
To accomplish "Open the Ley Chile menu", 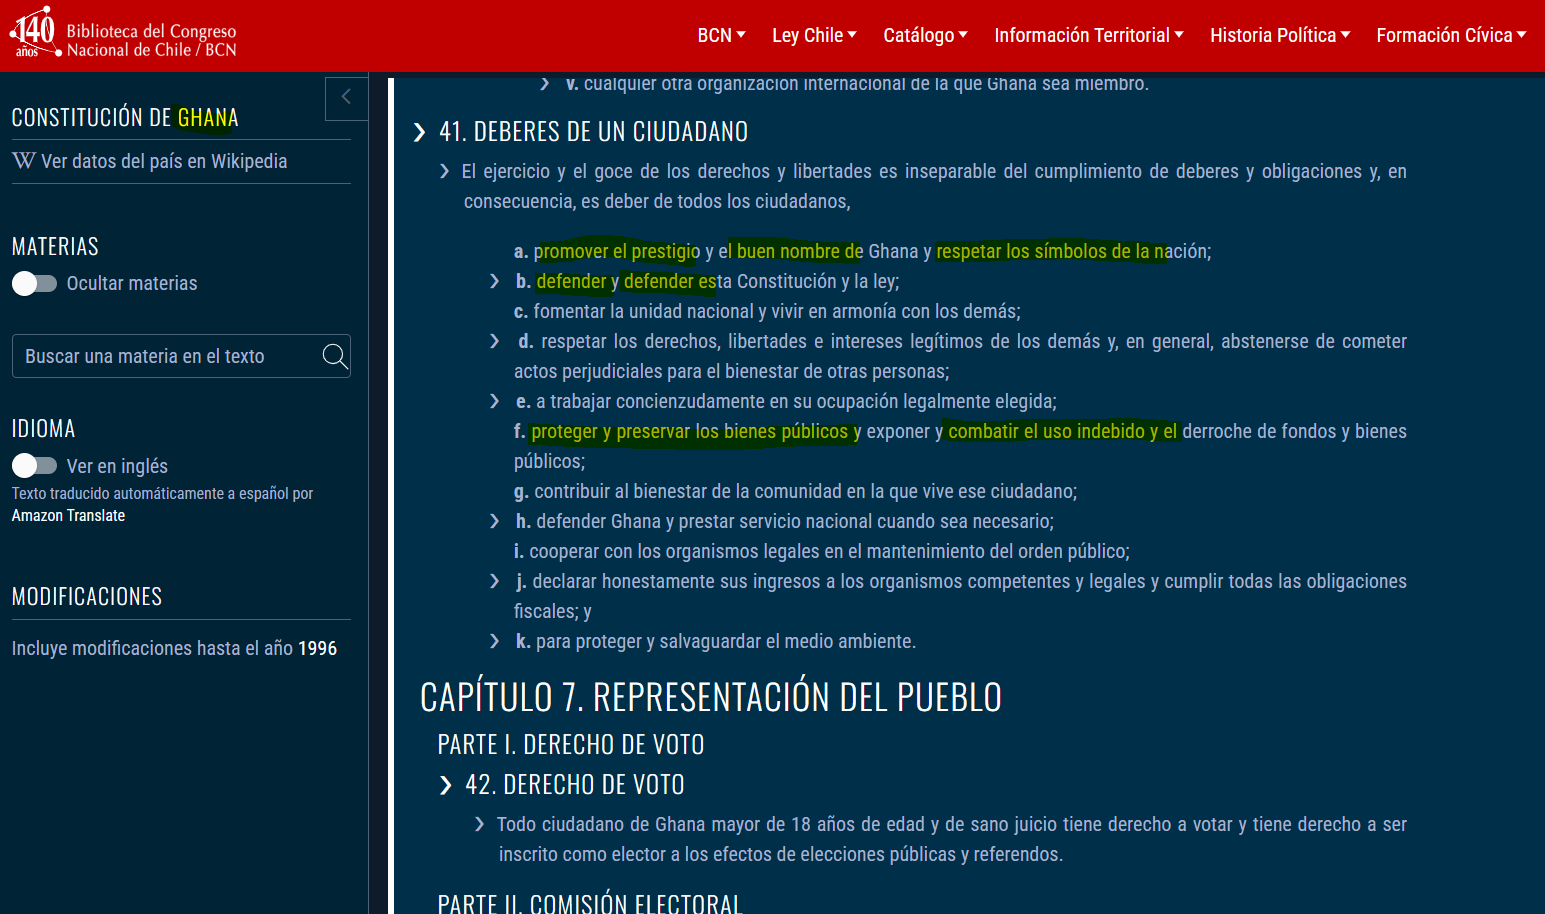I will 814,35.
